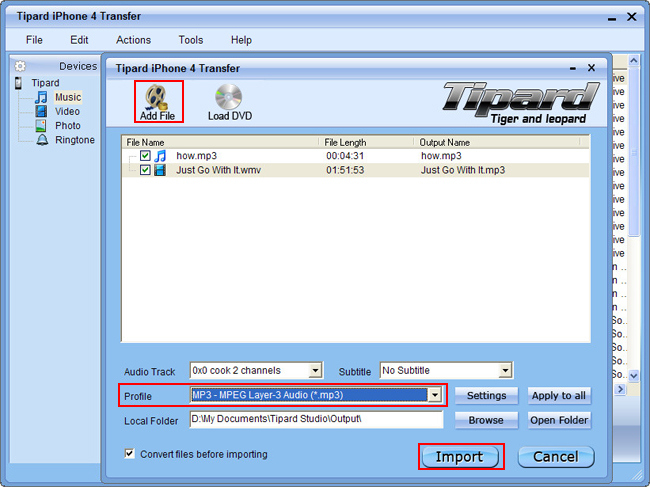Open the Subtitle dropdown
The height and width of the screenshot is (487, 650).
click(x=505, y=371)
